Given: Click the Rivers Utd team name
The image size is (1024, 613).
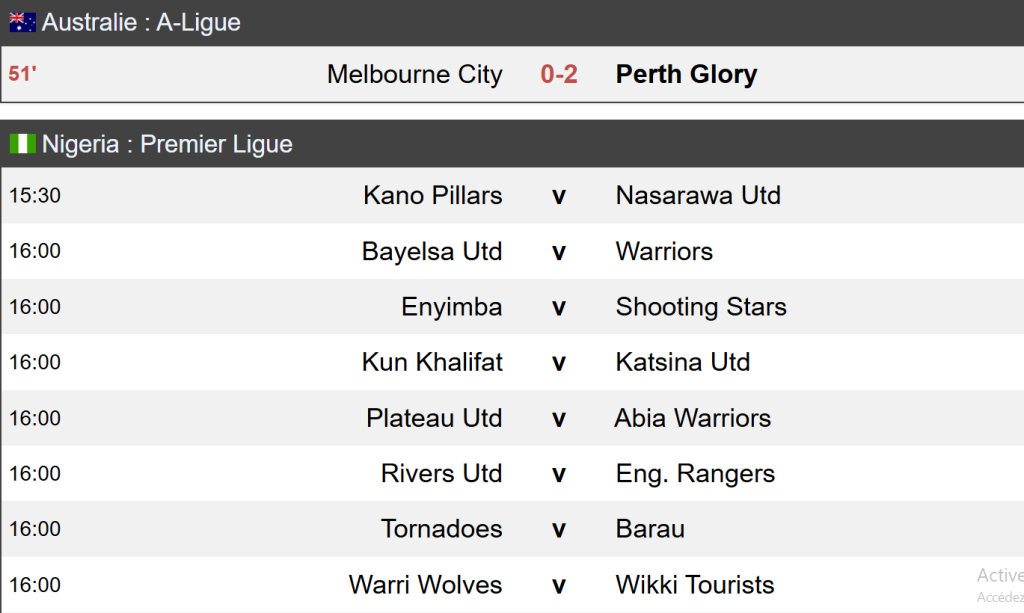Looking at the screenshot, I should click(x=441, y=474).
